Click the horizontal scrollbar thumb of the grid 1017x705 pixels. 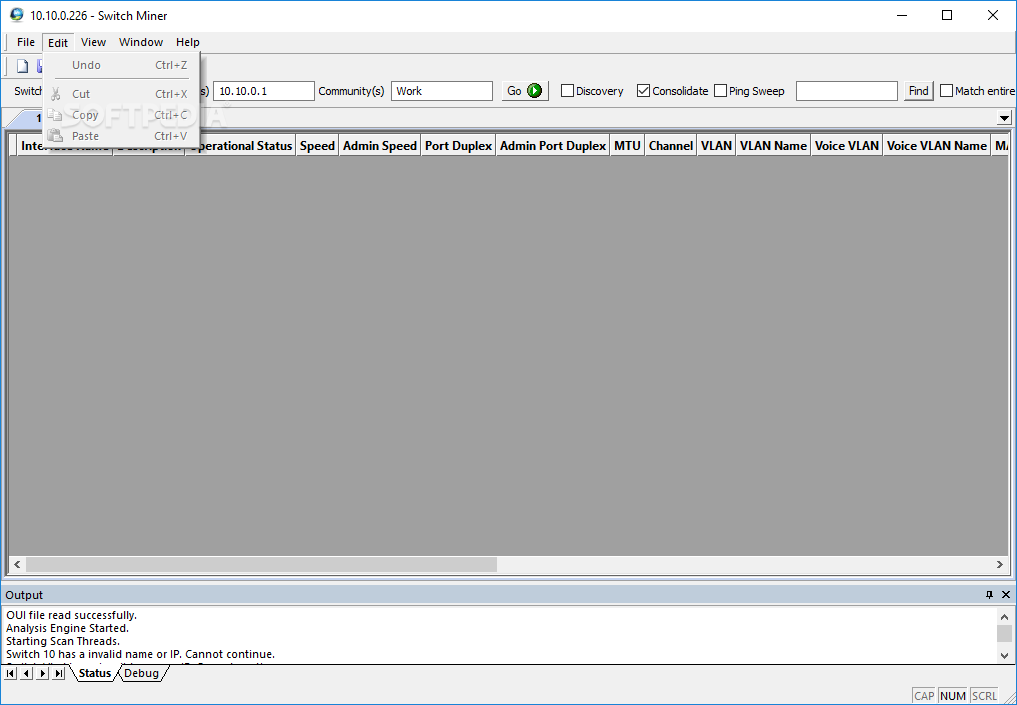coord(261,564)
